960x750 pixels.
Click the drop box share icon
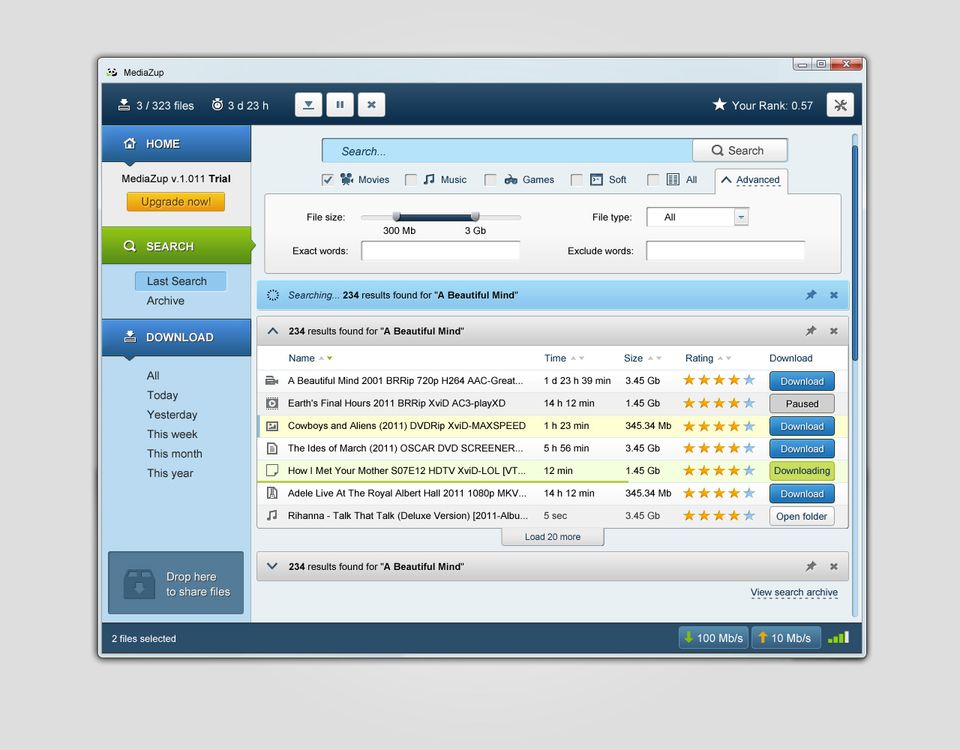tap(139, 583)
